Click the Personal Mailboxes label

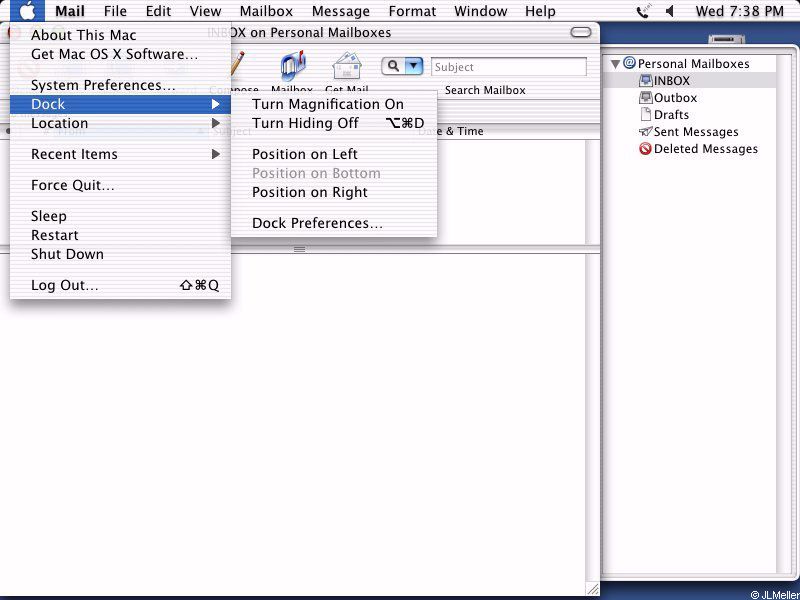click(x=693, y=64)
